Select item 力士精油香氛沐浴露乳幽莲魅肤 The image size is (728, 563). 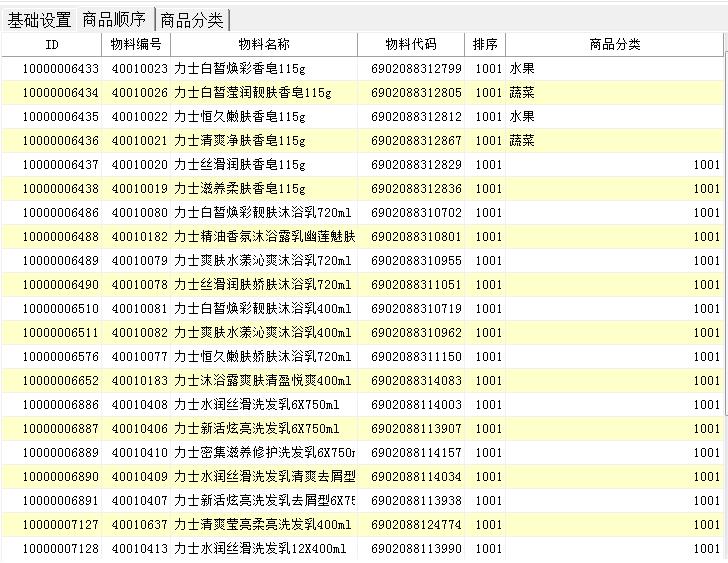click(x=265, y=237)
